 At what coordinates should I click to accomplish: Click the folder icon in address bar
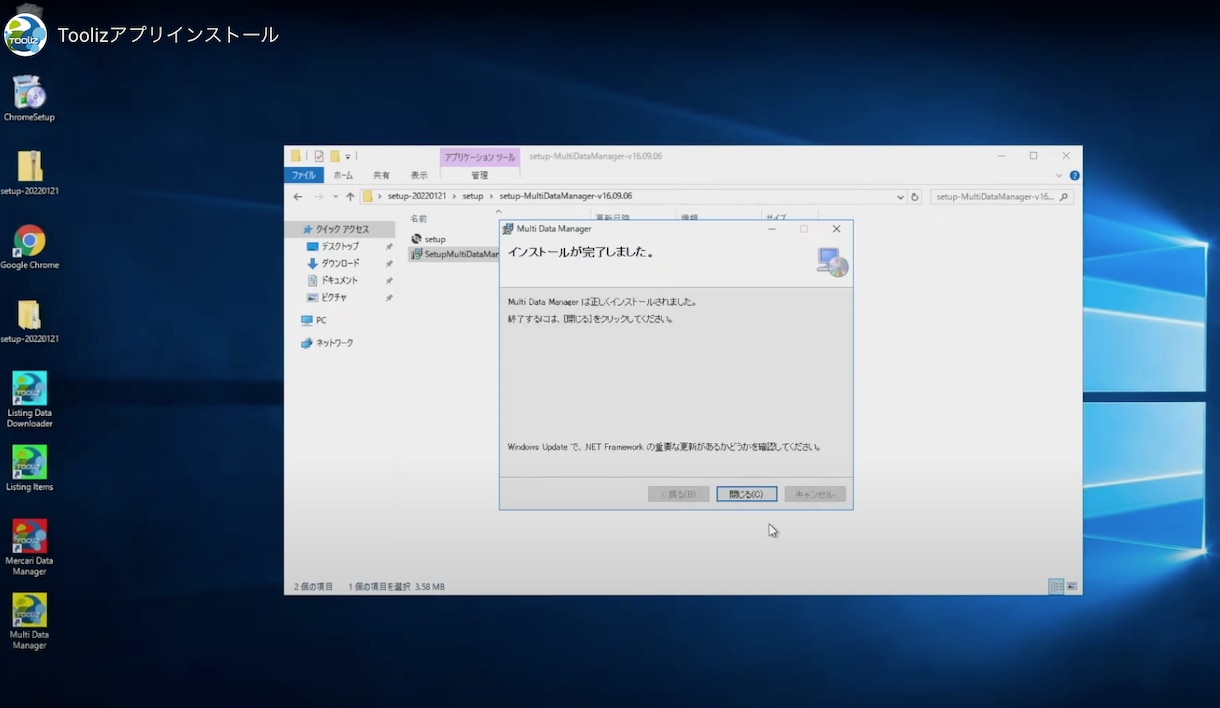click(368, 197)
